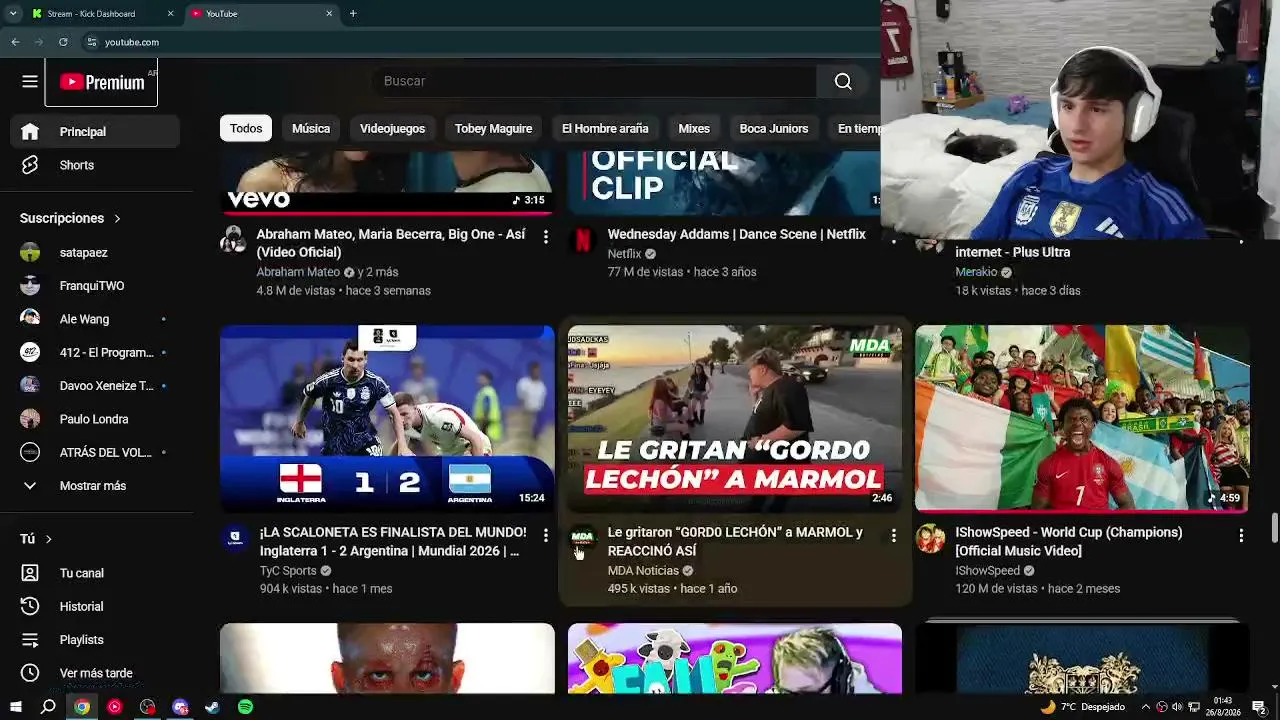The height and width of the screenshot is (720, 1280).
Task: Select the Tobey Maguire filter chip
Action: pos(493,128)
